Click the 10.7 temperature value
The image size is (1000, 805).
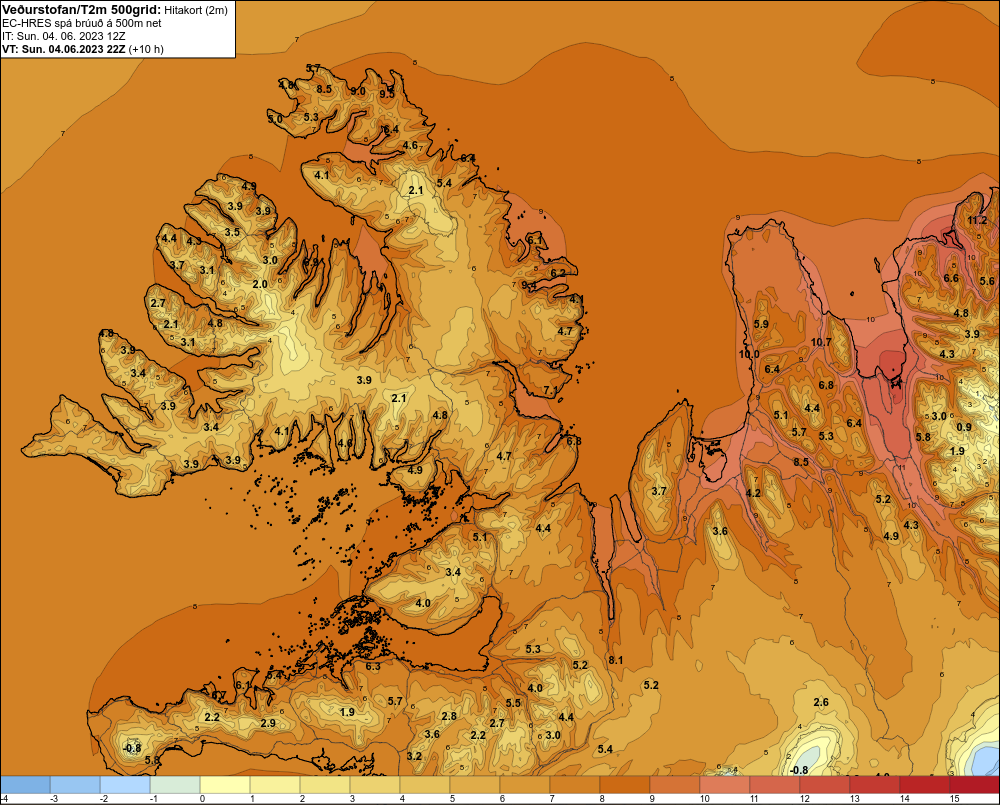click(x=821, y=343)
